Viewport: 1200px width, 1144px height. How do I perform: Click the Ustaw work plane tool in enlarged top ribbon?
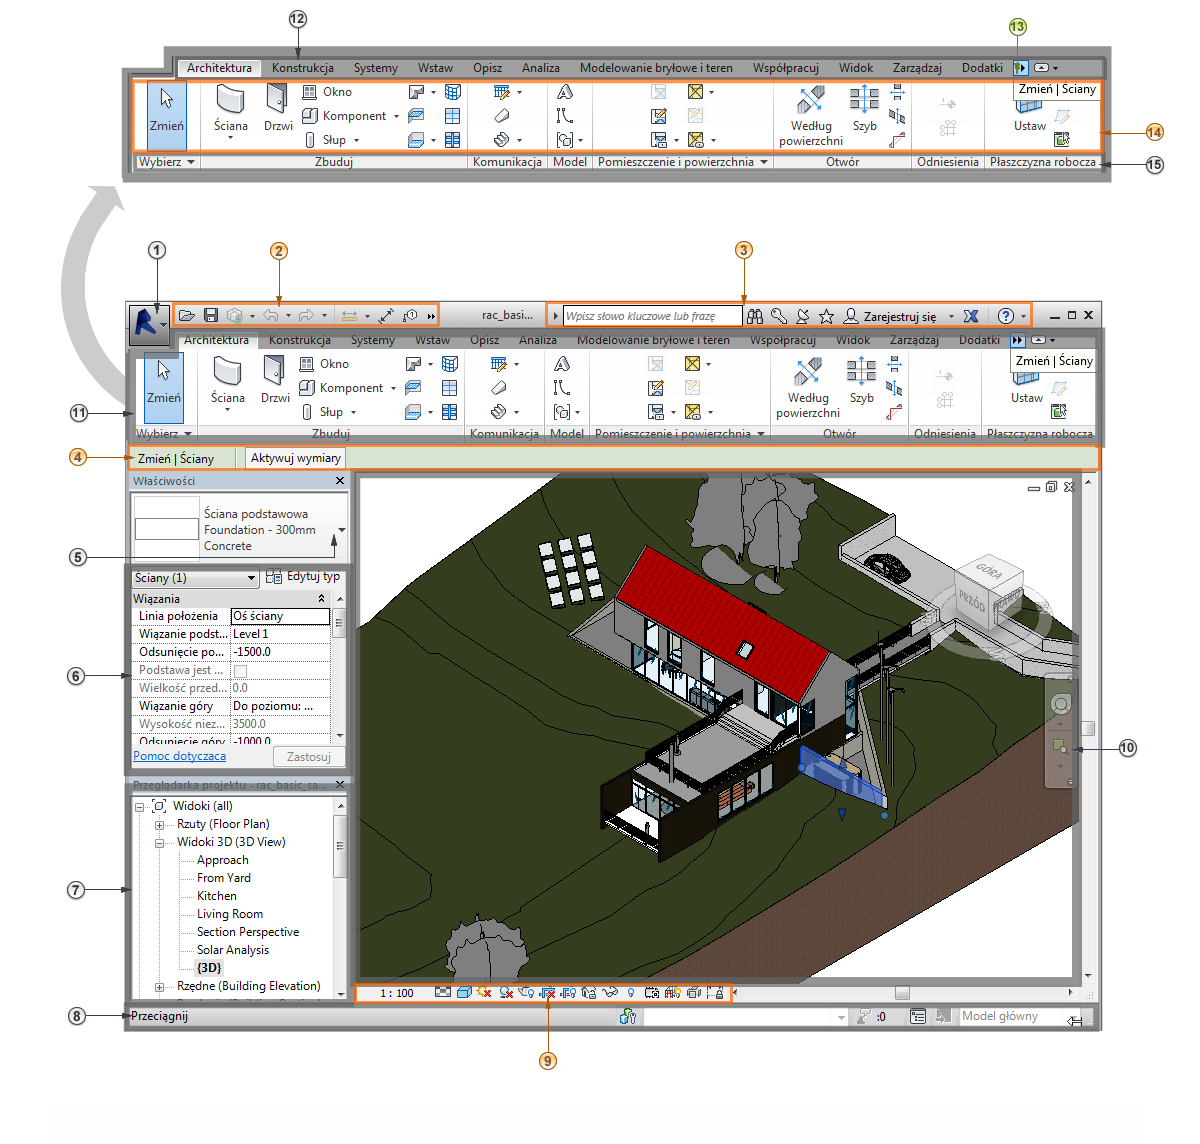[x=1030, y=118]
